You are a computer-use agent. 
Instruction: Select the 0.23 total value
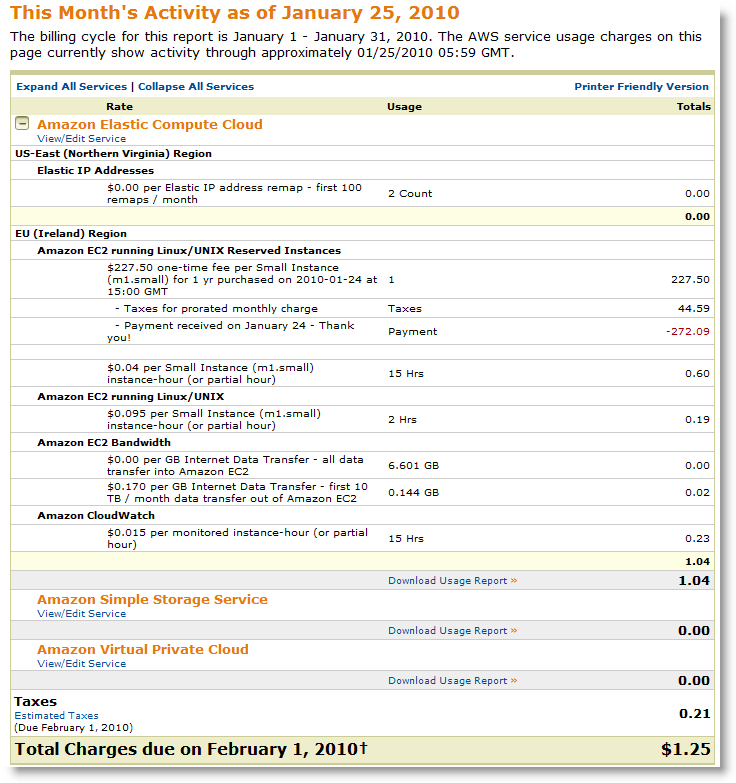point(697,538)
